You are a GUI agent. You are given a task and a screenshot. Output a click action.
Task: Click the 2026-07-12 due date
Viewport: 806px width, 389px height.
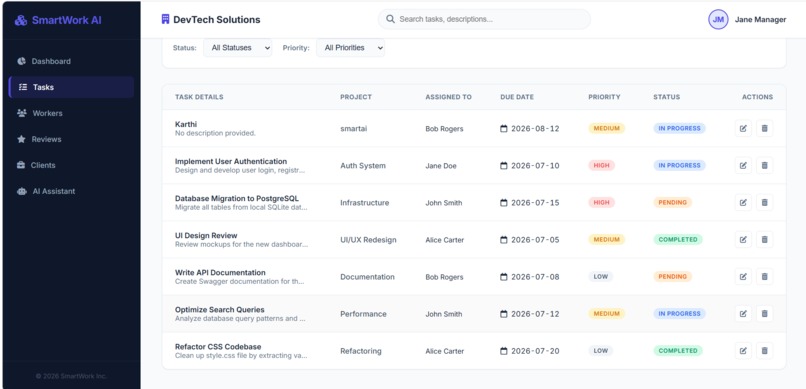(x=535, y=313)
